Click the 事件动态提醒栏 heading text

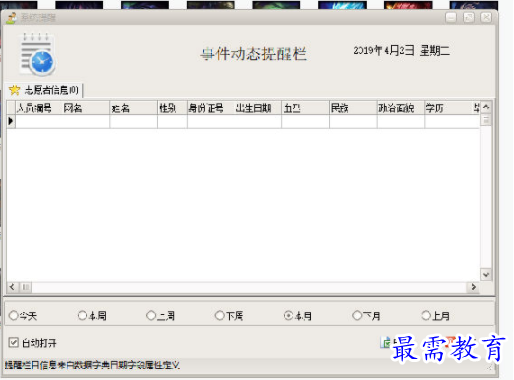(253, 53)
